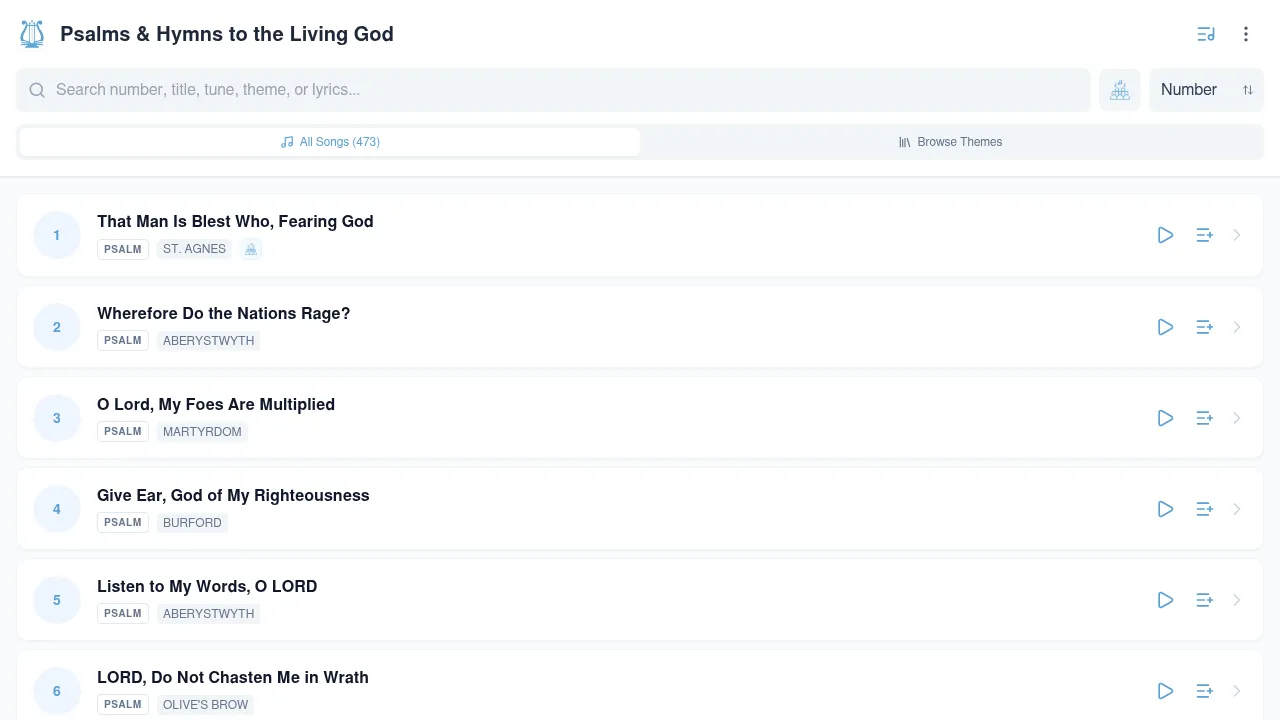Add "Give Ear, God of My Righteousness" to playlist

1204,509
